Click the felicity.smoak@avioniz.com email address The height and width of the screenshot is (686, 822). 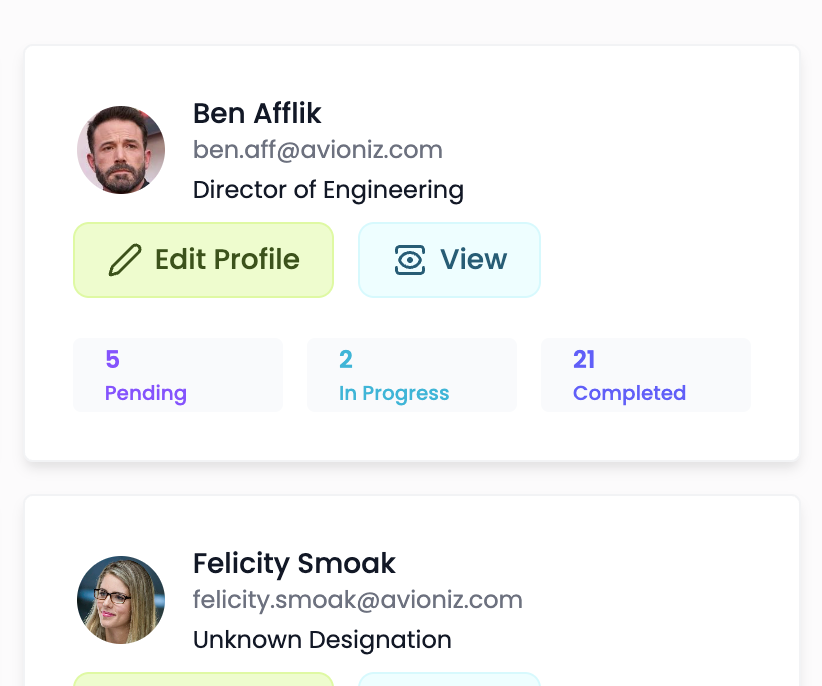(x=357, y=600)
